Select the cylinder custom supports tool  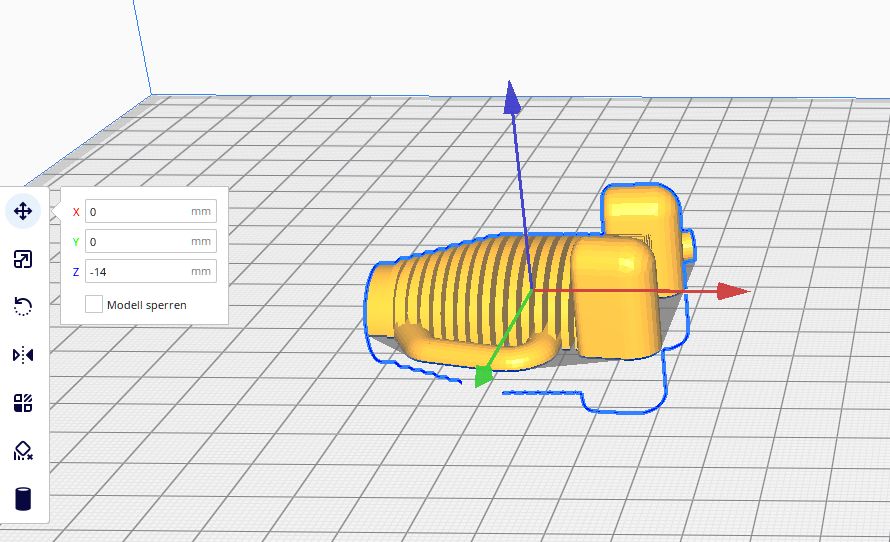tap(23, 499)
